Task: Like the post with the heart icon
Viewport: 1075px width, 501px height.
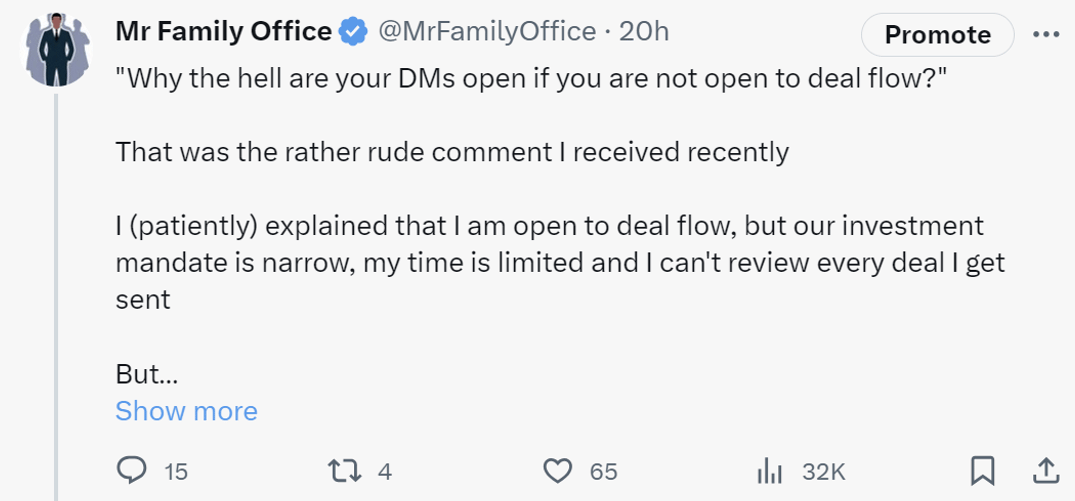Action: coord(557,471)
